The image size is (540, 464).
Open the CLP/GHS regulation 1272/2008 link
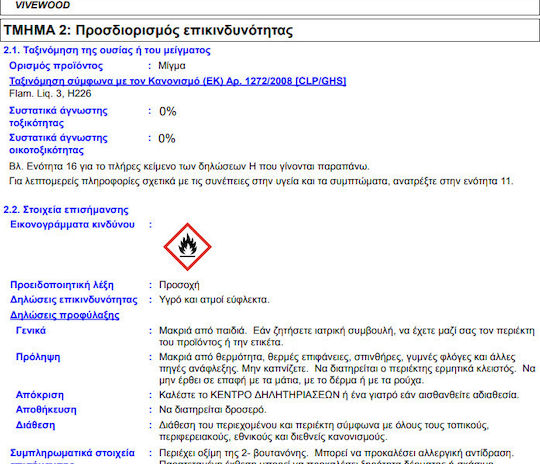point(178,81)
